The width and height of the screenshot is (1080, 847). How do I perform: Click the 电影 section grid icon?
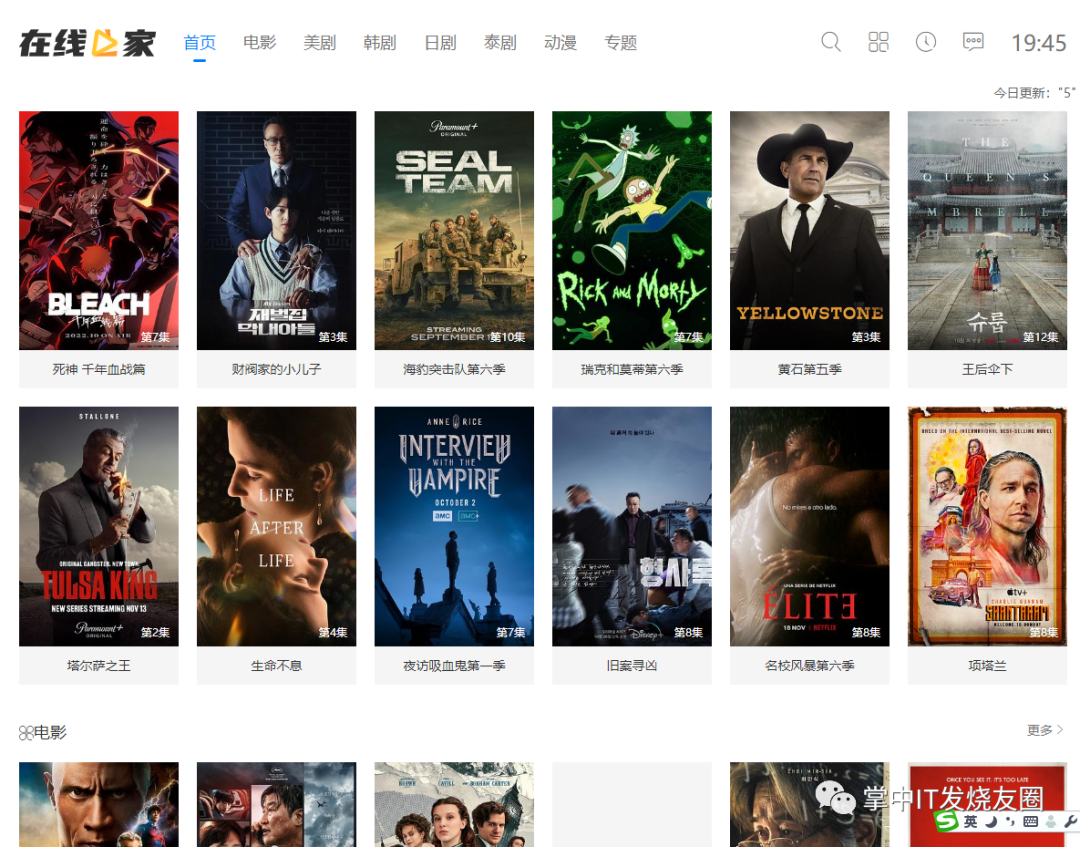(26, 733)
